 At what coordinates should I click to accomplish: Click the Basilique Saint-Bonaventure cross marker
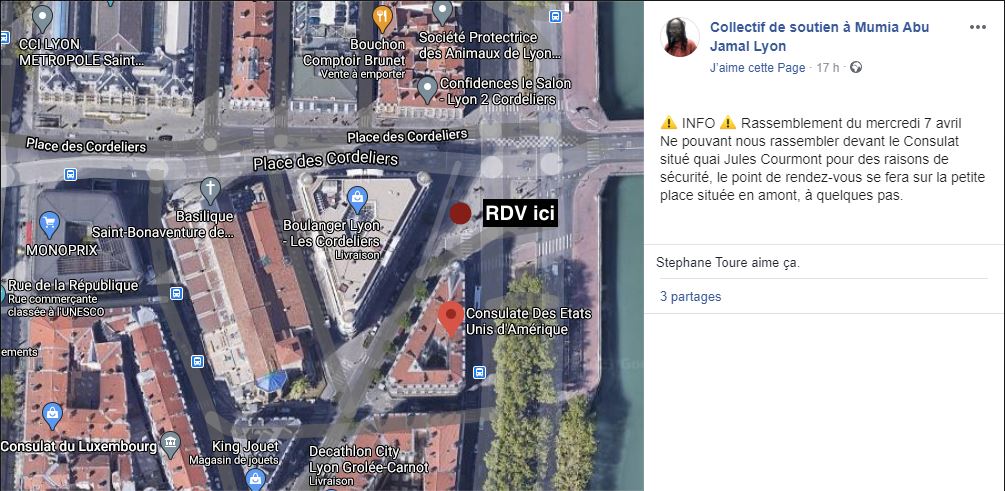coord(210,190)
